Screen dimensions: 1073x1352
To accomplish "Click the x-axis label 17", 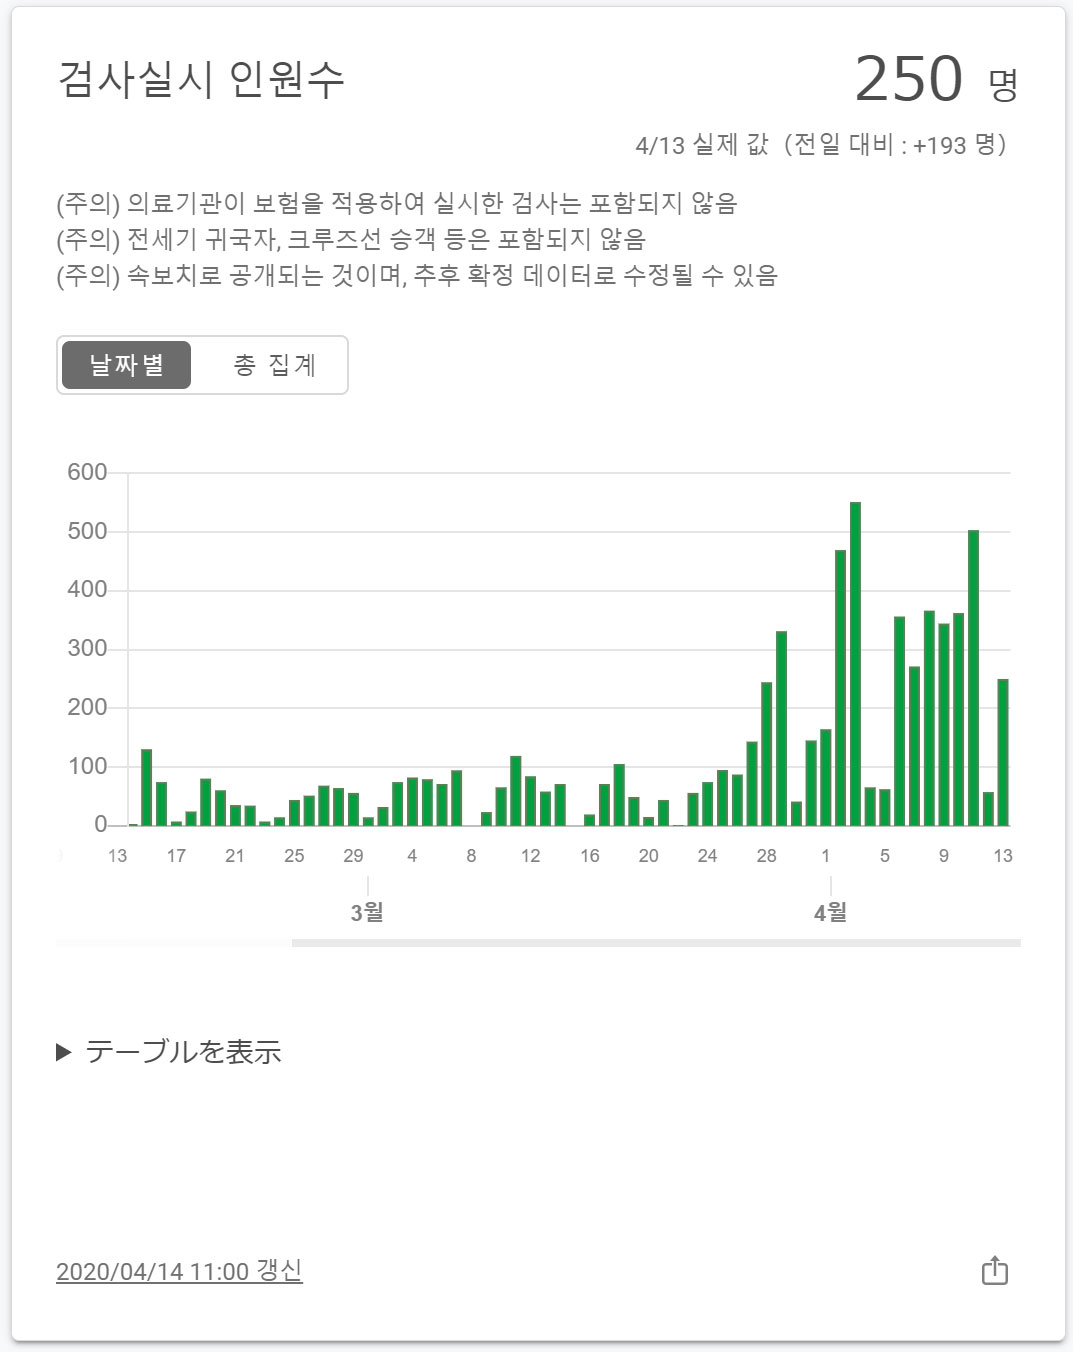I will click(x=176, y=856).
